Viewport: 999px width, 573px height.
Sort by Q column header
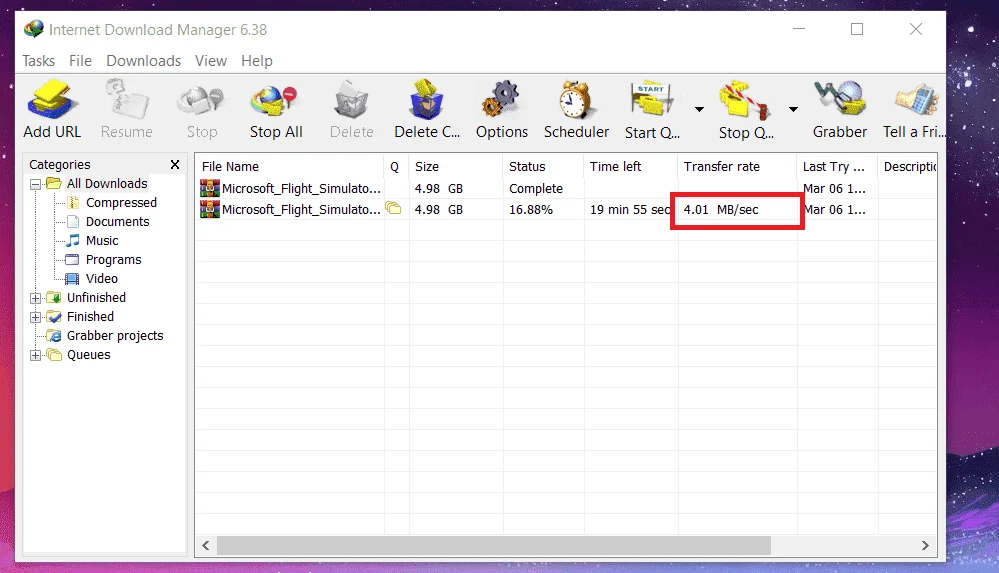396,166
